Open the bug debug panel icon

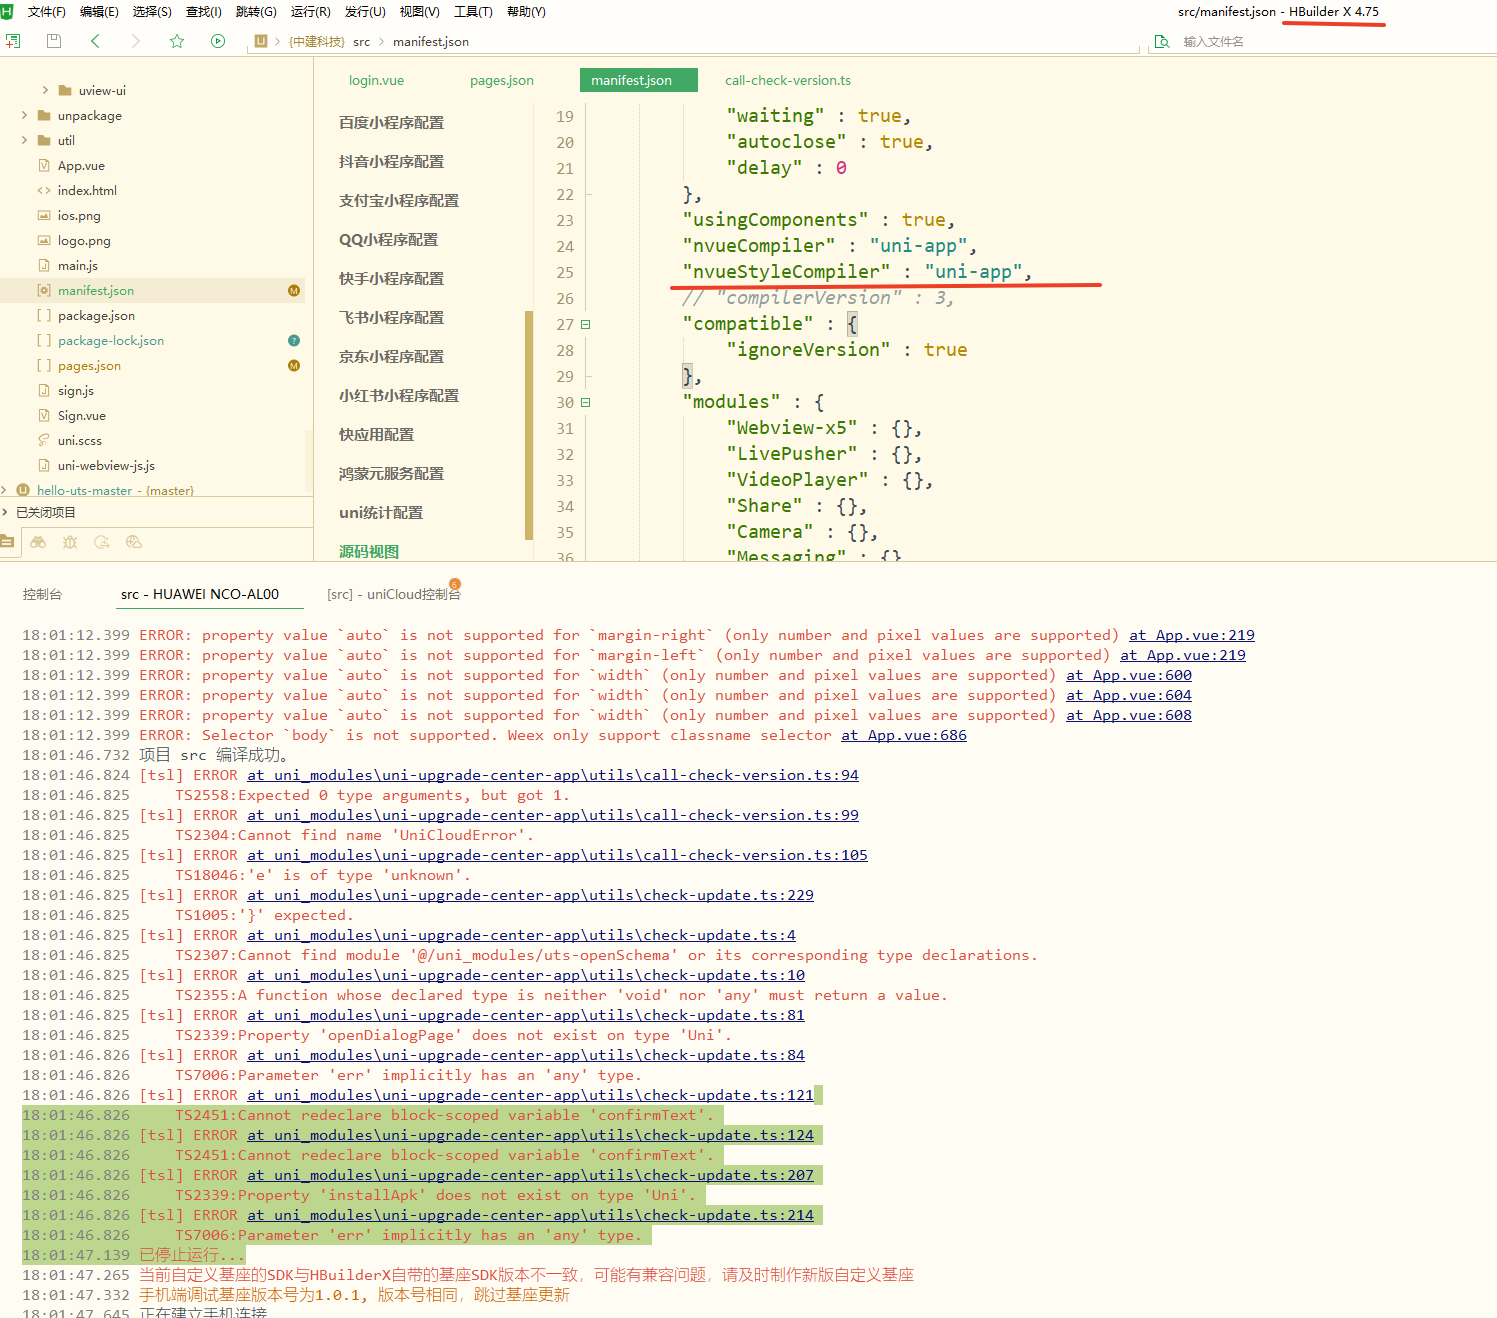(70, 542)
